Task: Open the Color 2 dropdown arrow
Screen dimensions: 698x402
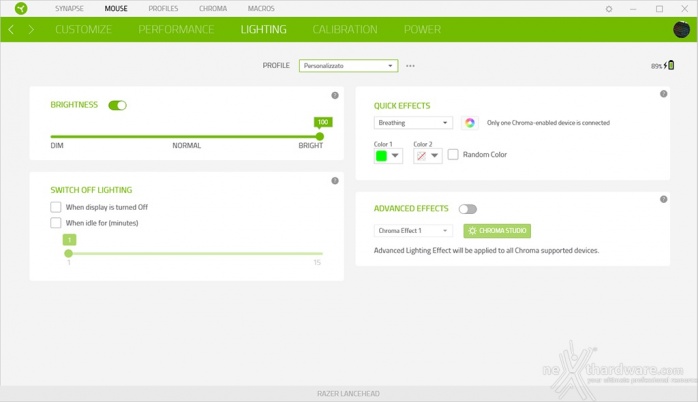Action: pos(435,156)
